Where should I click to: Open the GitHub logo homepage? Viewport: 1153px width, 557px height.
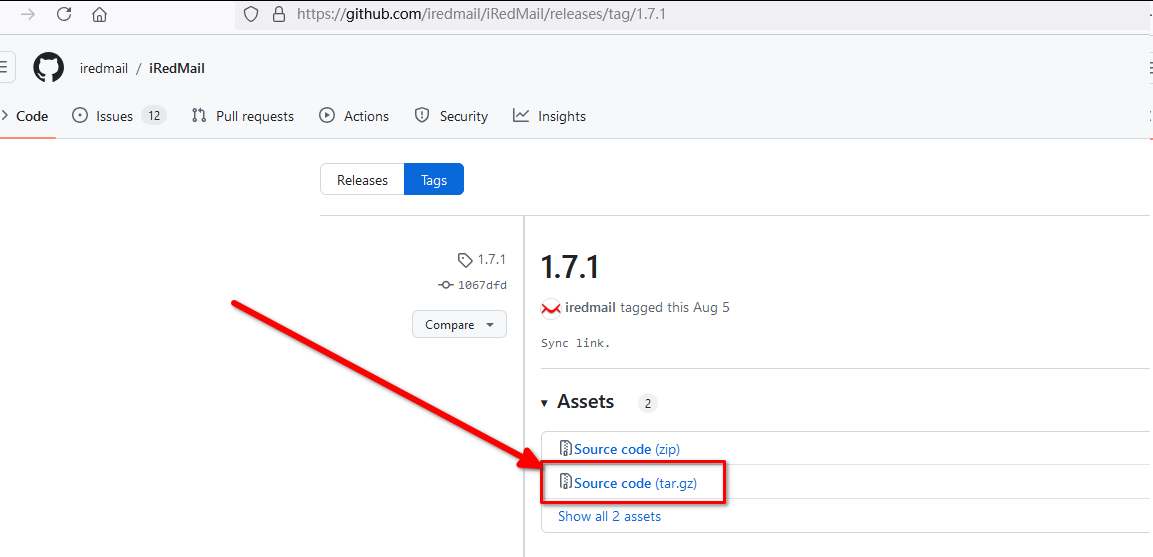click(x=49, y=68)
